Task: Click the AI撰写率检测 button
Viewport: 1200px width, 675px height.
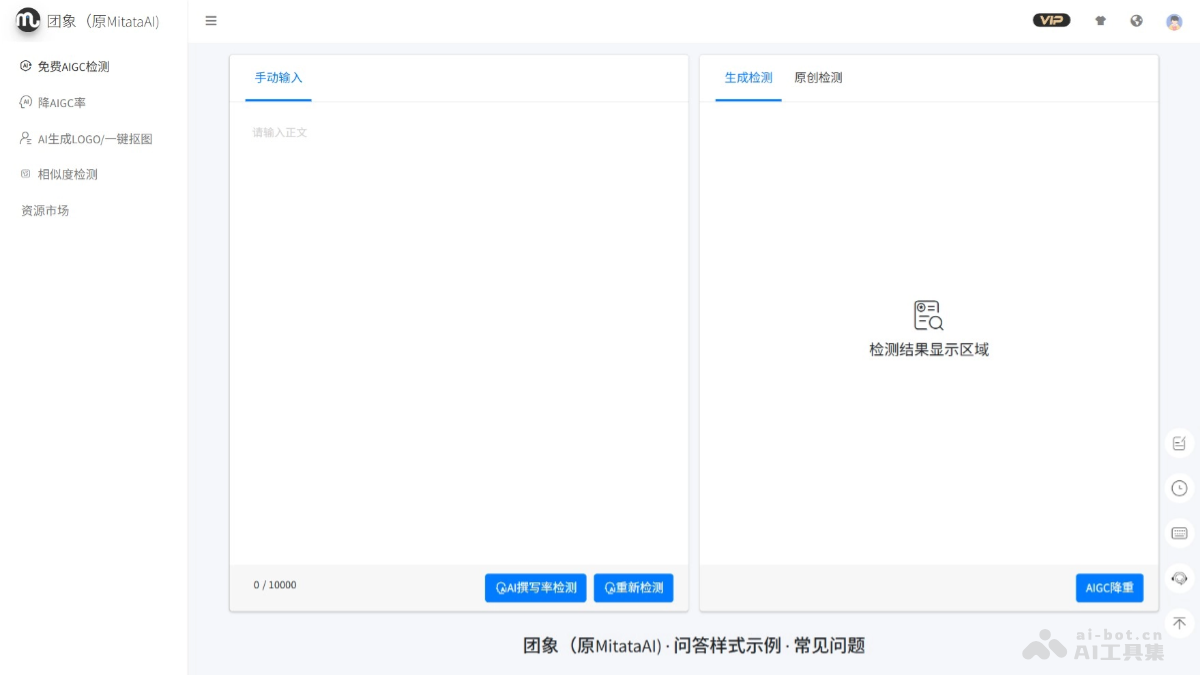Action: tap(535, 587)
